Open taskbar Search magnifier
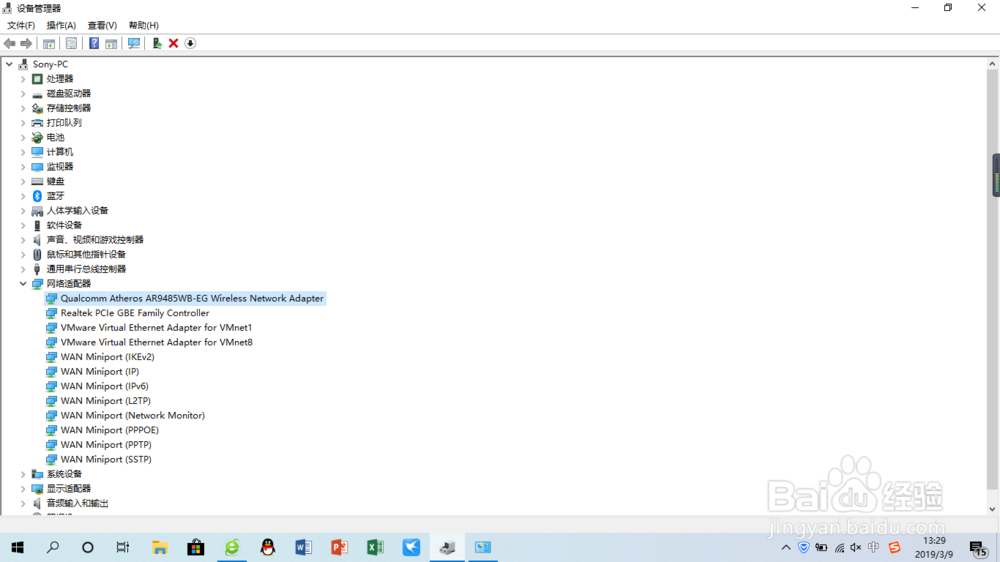The image size is (1000, 562). coord(53,547)
